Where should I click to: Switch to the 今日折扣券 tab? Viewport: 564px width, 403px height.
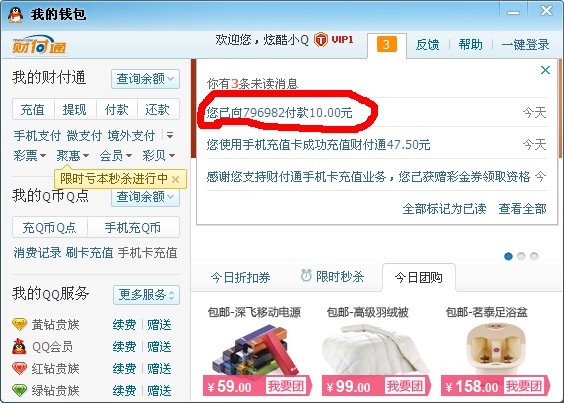(x=241, y=277)
